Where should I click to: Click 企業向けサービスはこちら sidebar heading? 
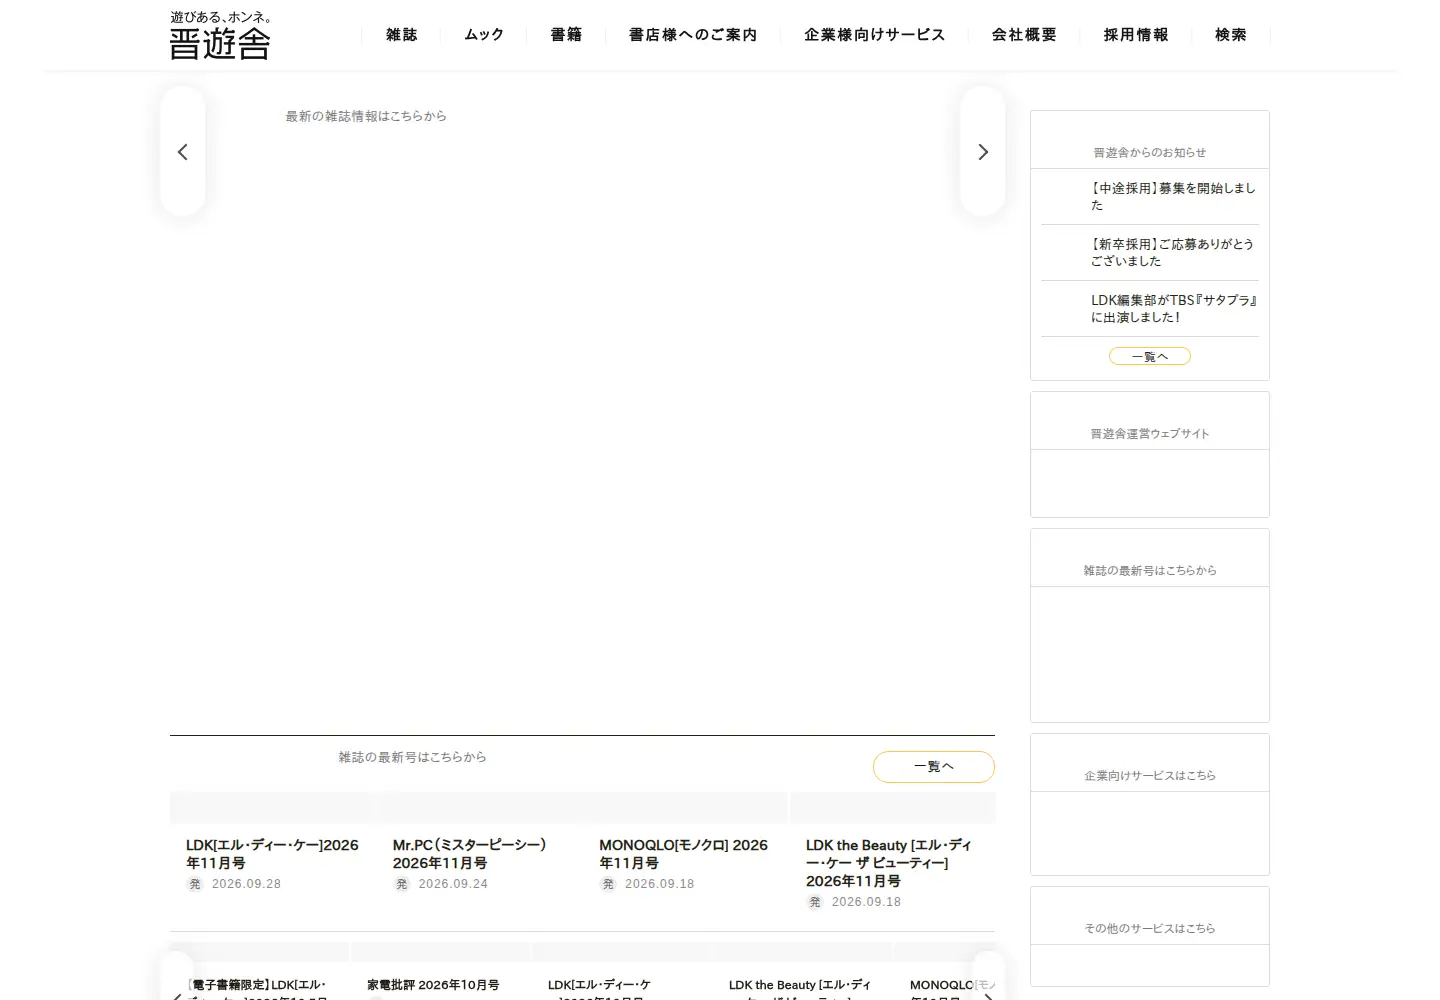point(1150,776)
